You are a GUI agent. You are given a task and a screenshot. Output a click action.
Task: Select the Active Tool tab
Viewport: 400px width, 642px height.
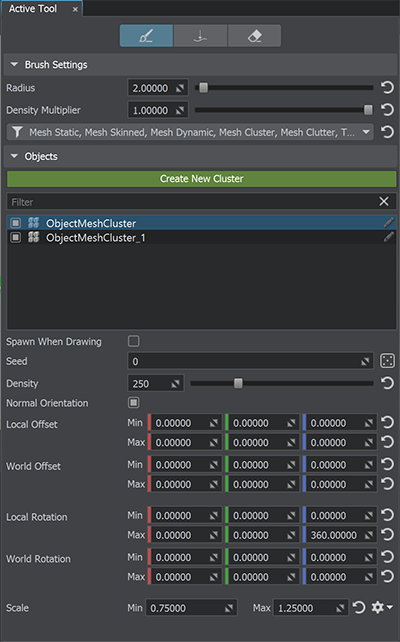tap(33, 9)
